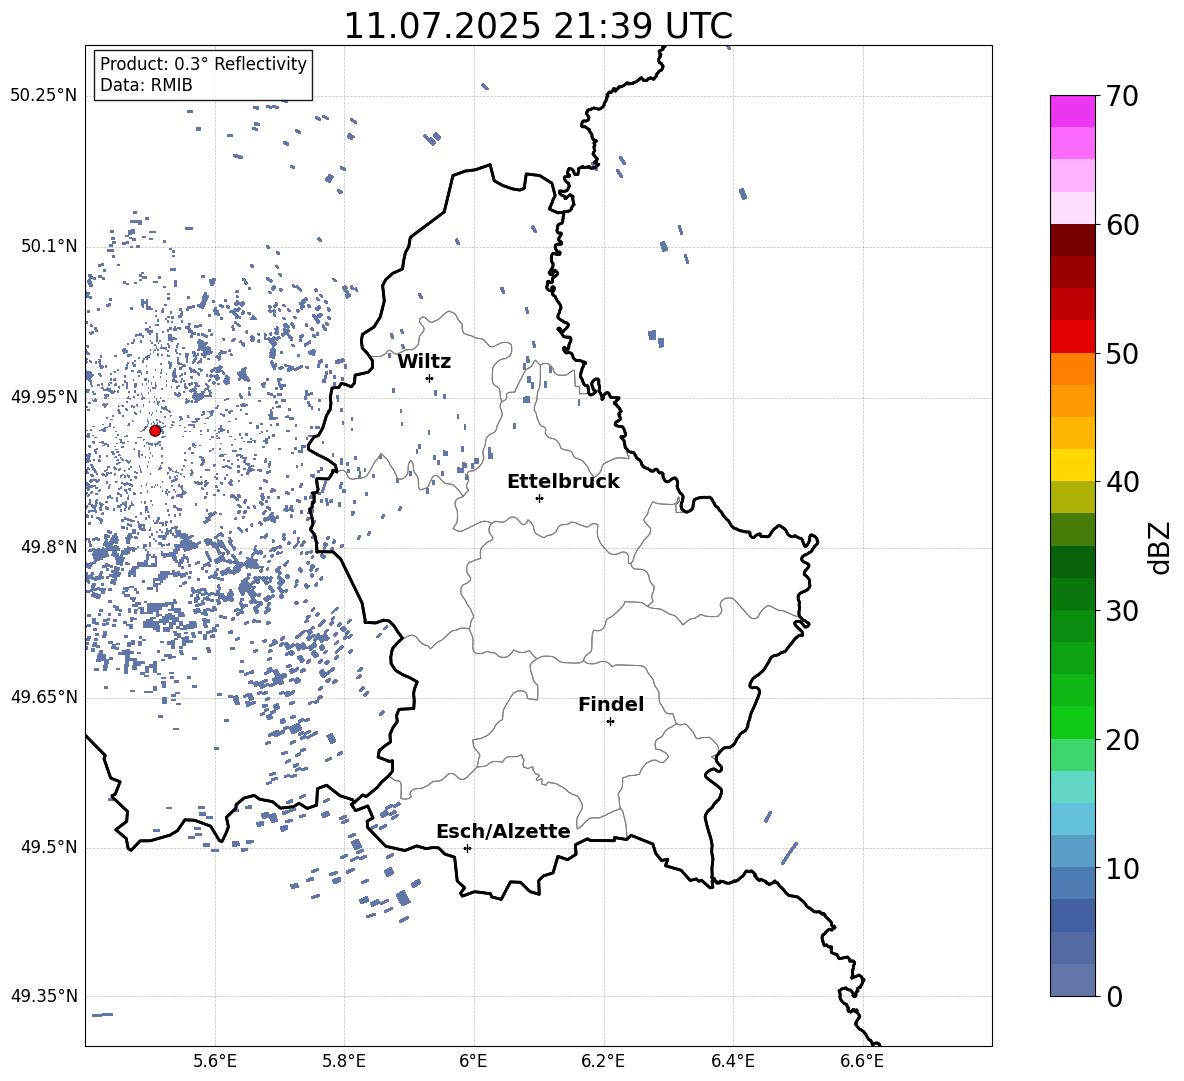Screen dimensions: 1184x1081
Task: Click the bright red swatch just above 50 dBZ
Action: [x=1073, y=337]
